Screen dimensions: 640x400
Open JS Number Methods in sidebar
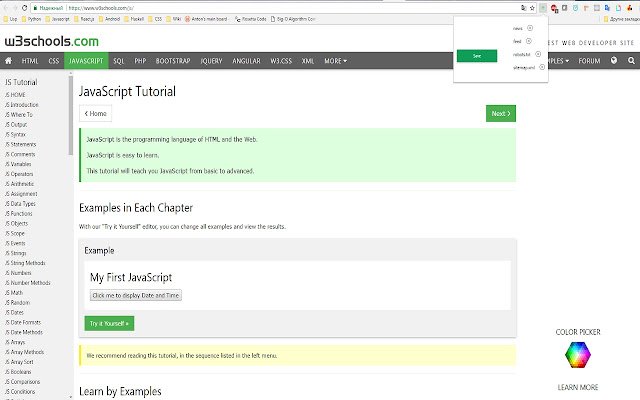click(x=28, y=282)
